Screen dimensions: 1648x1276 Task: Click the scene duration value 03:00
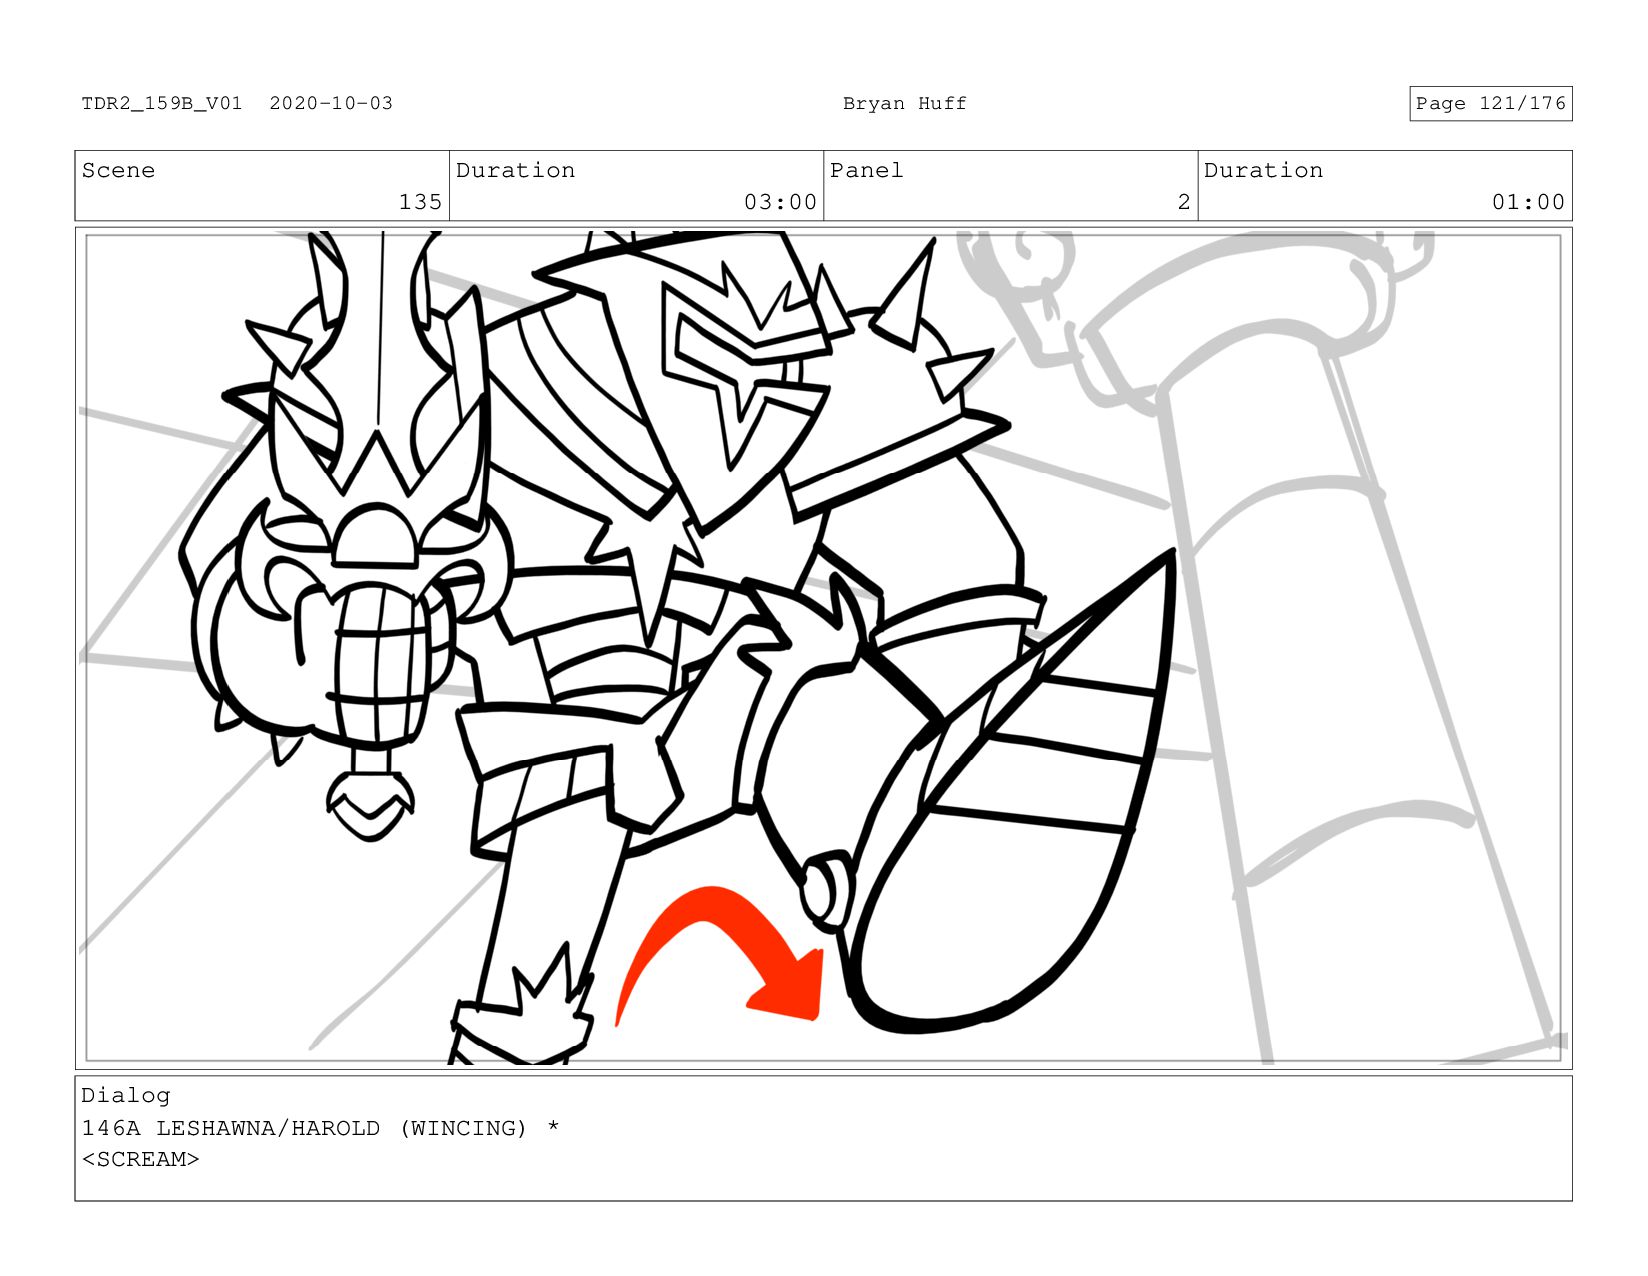[x=780, y=202]
